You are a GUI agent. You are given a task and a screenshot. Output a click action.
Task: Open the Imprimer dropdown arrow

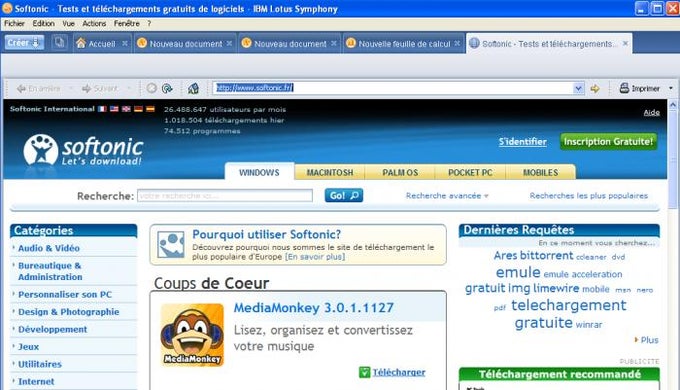(670, 88)
